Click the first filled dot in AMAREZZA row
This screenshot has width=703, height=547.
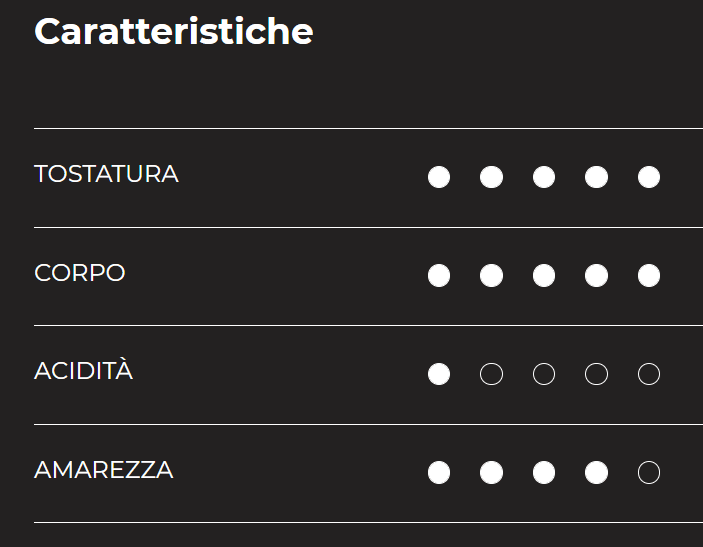(x=439, y=473)
